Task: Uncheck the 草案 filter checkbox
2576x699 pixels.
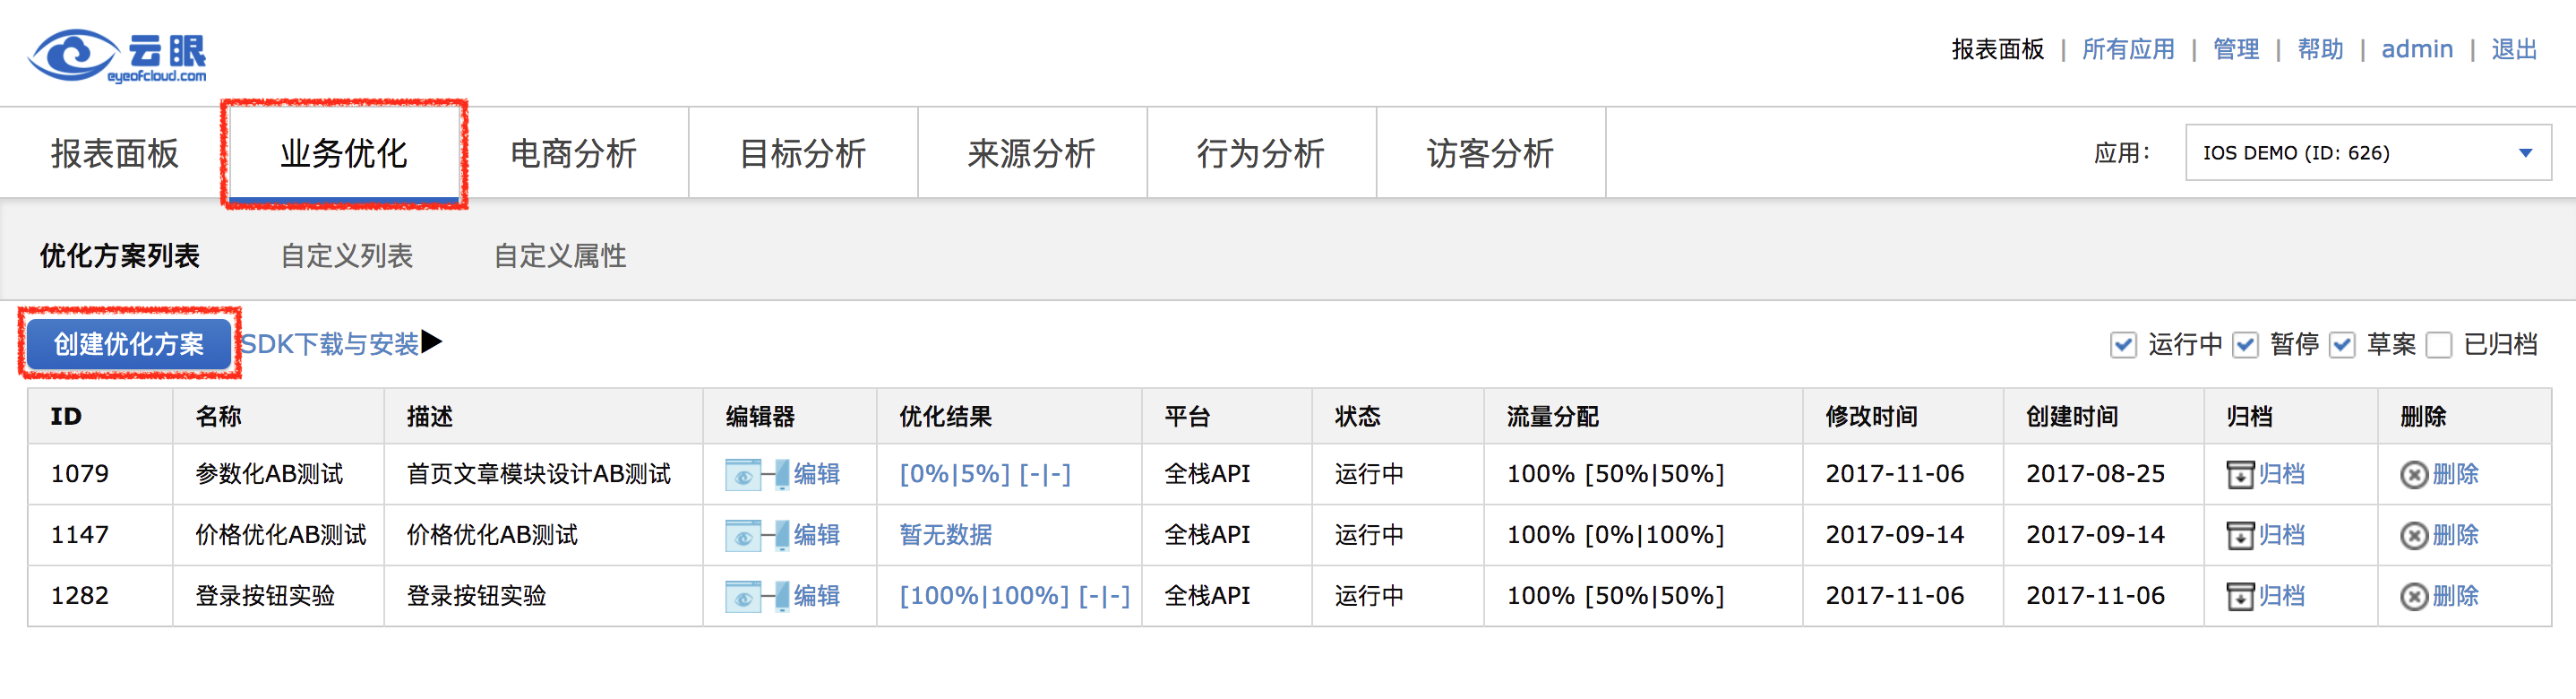Action: (x=2342, y=345)
